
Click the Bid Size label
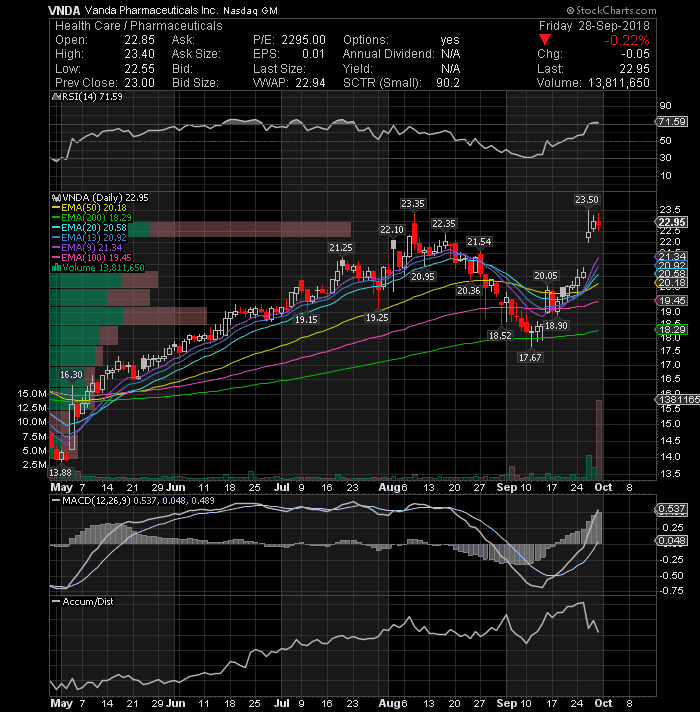(195, 83)
